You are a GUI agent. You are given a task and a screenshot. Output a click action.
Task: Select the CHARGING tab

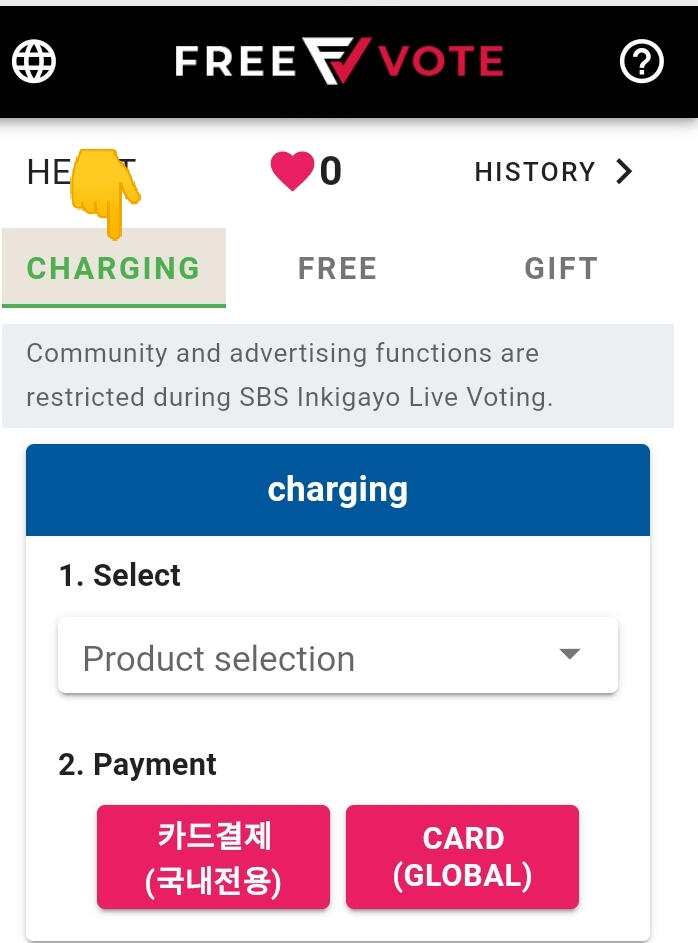(x=113, y=268)
